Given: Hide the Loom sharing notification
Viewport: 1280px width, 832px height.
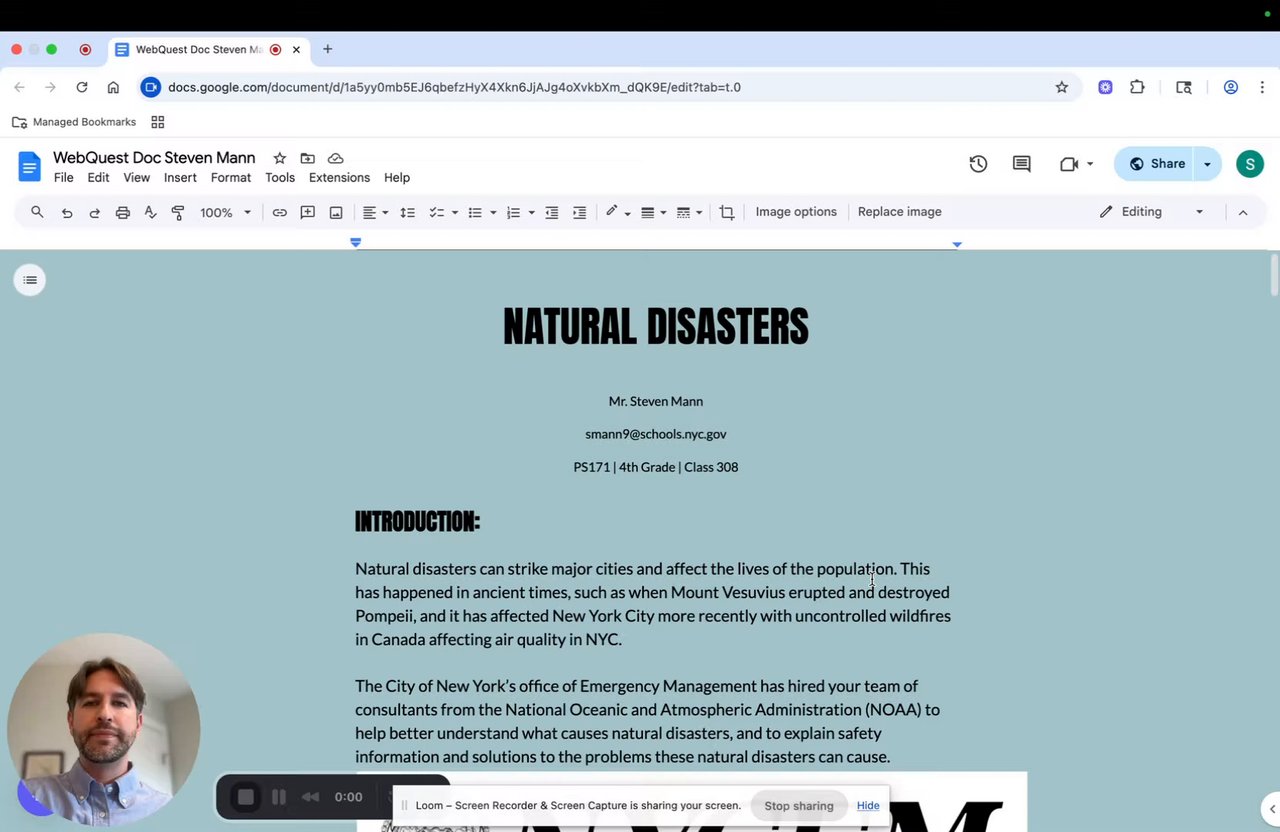Looking at the screenshot, I should [868, 805].
